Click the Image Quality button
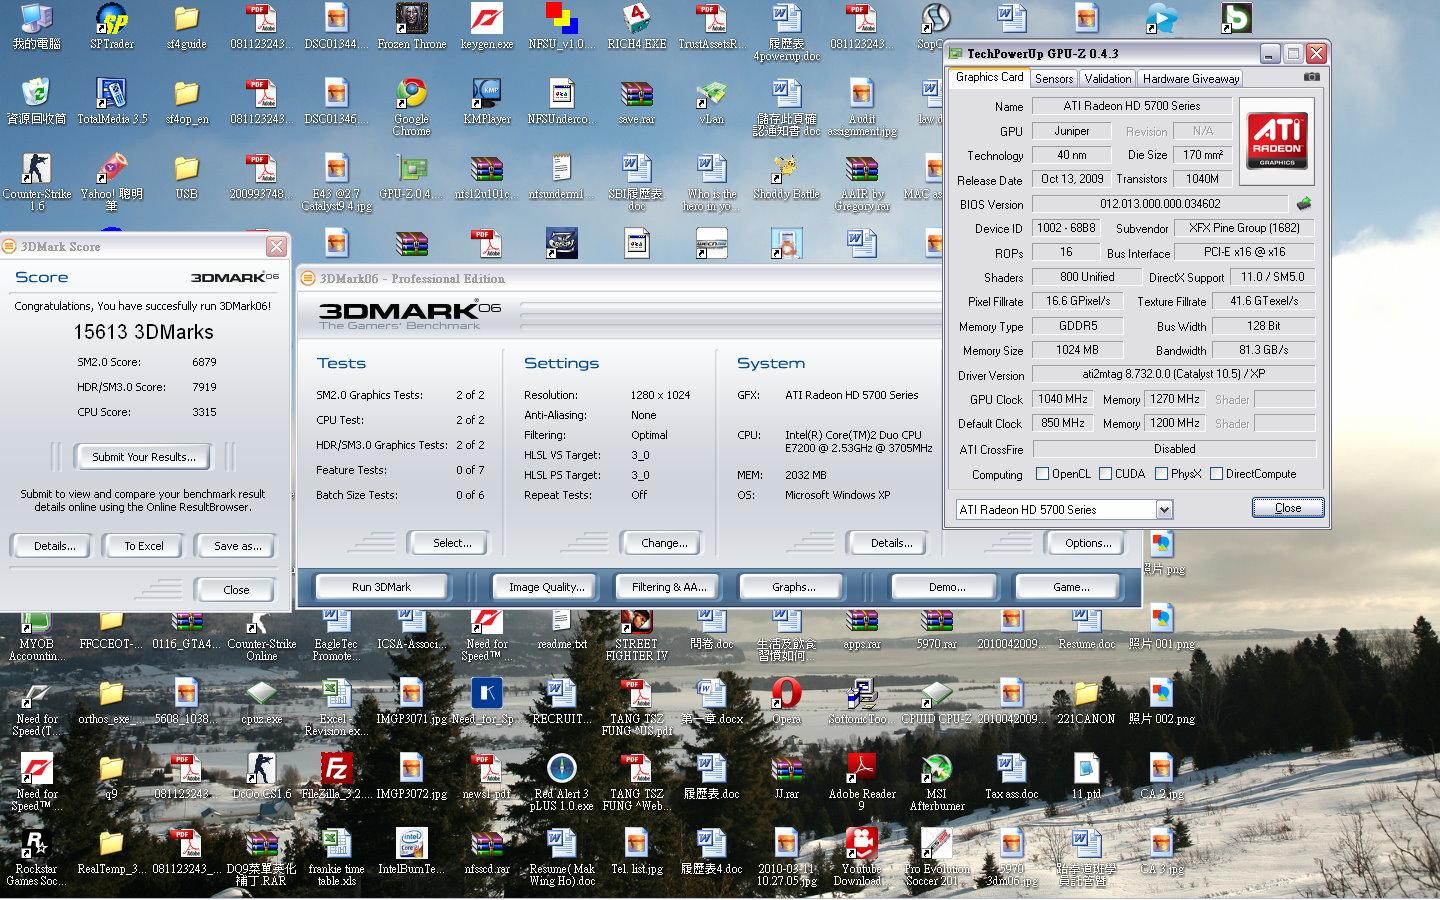Image resolution: width=1440 pixels, height=900 pixels. coord(546,587)
